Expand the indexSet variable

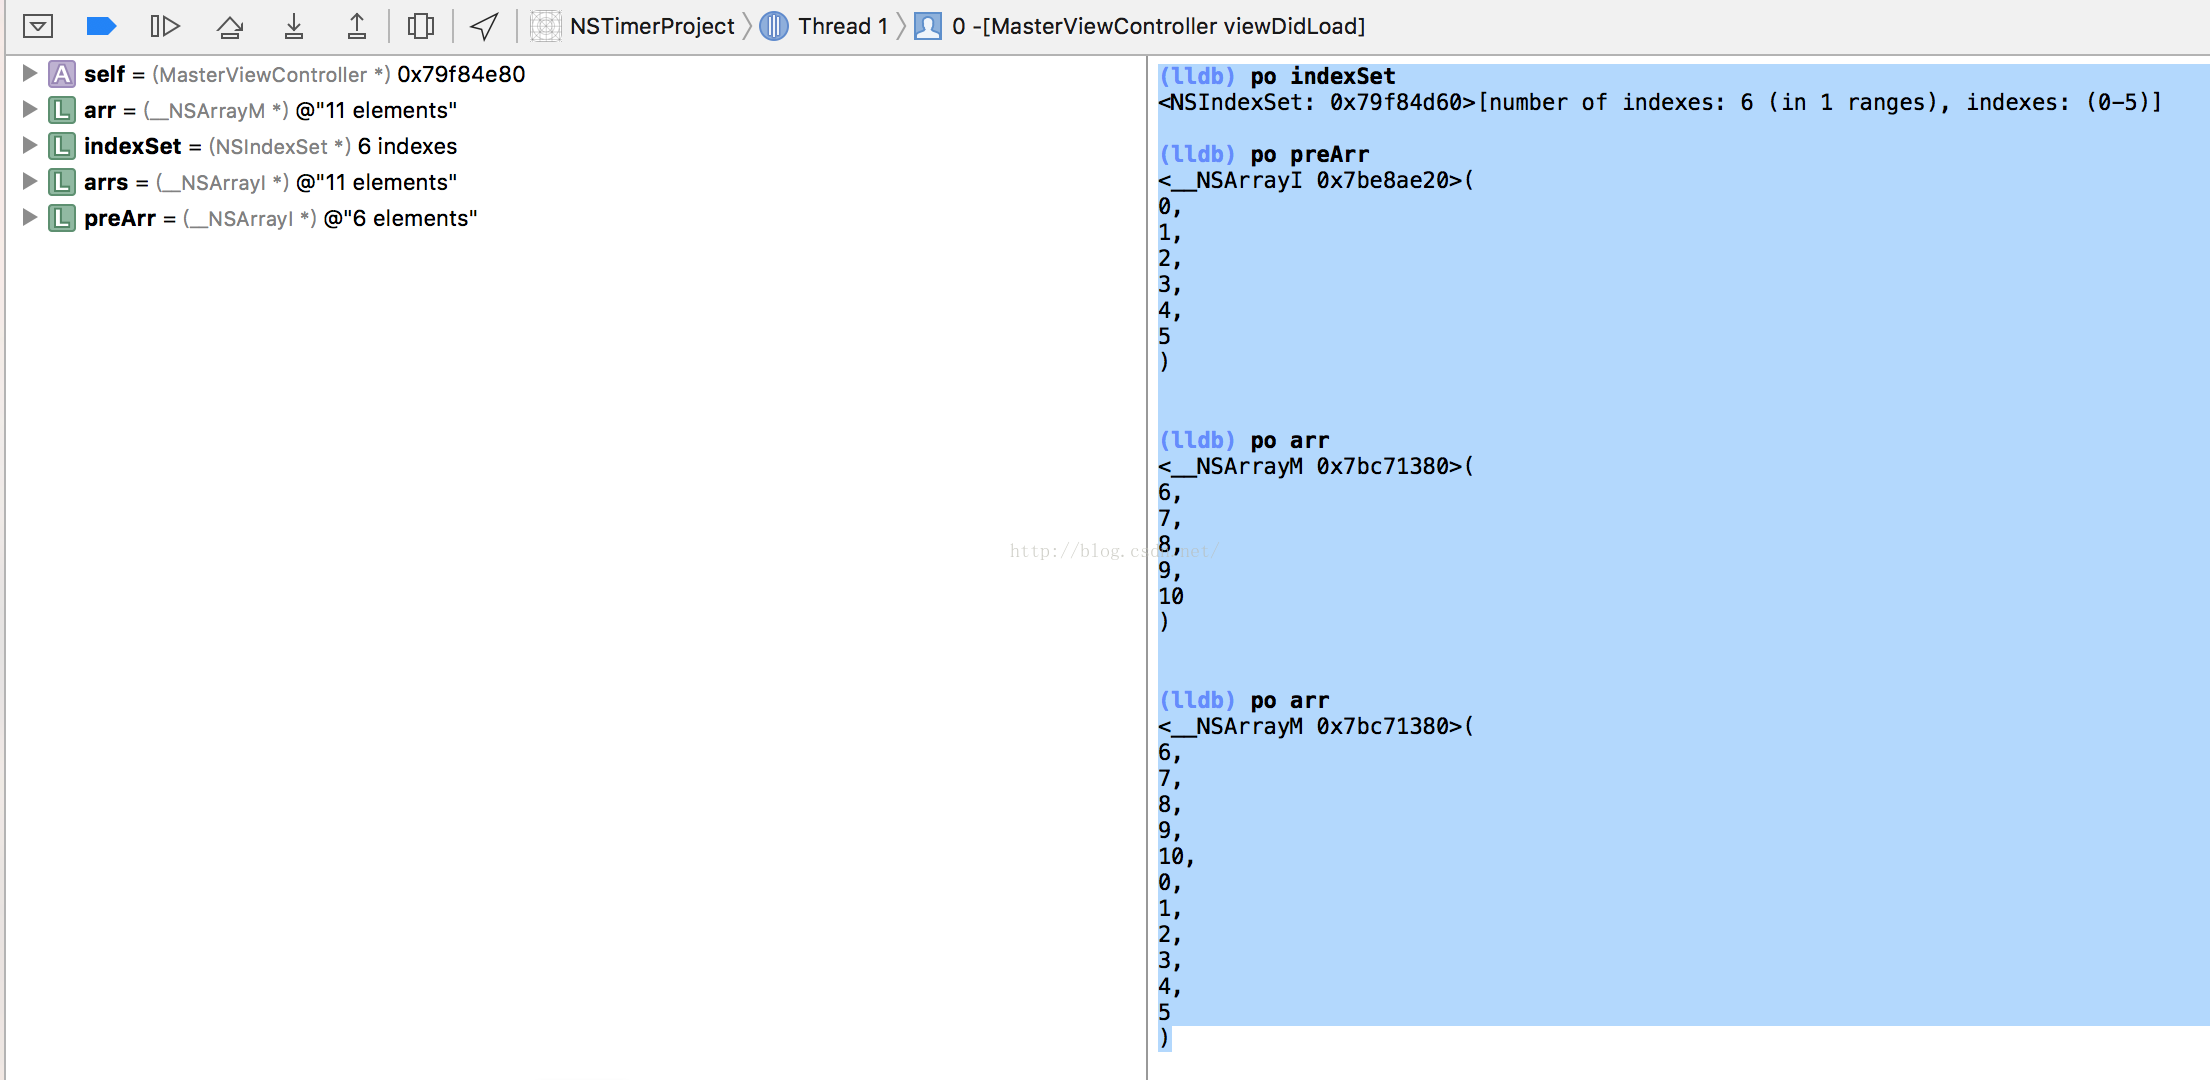29,145
